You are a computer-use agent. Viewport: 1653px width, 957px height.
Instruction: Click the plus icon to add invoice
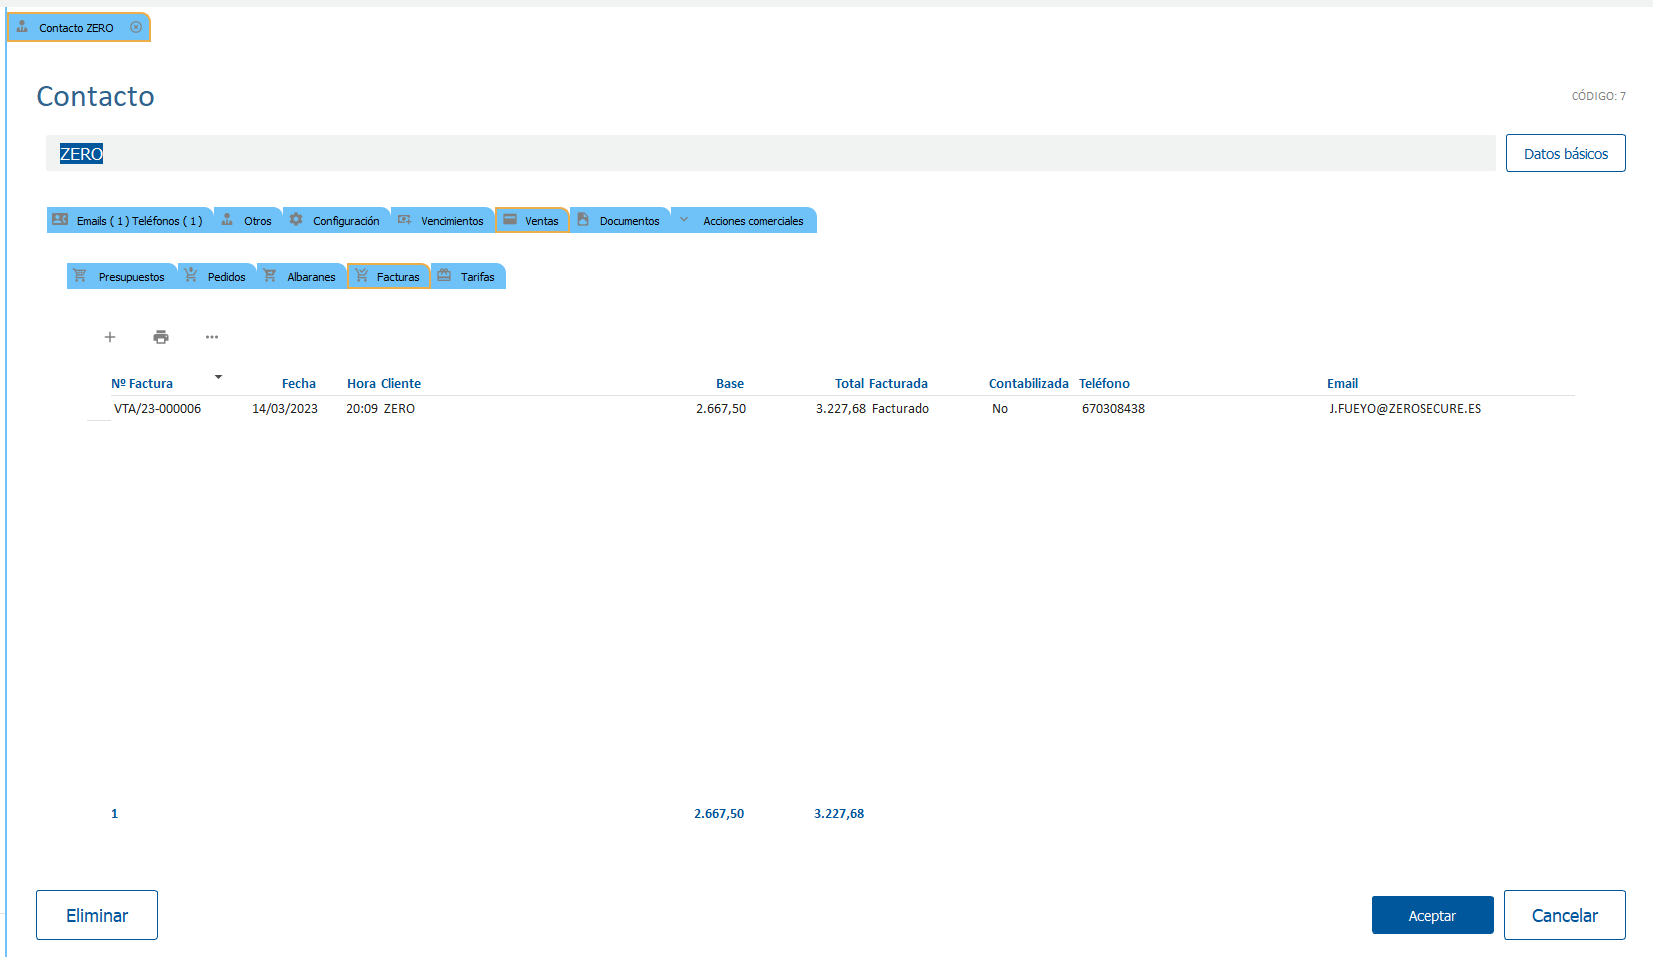(x=110, y=337)
